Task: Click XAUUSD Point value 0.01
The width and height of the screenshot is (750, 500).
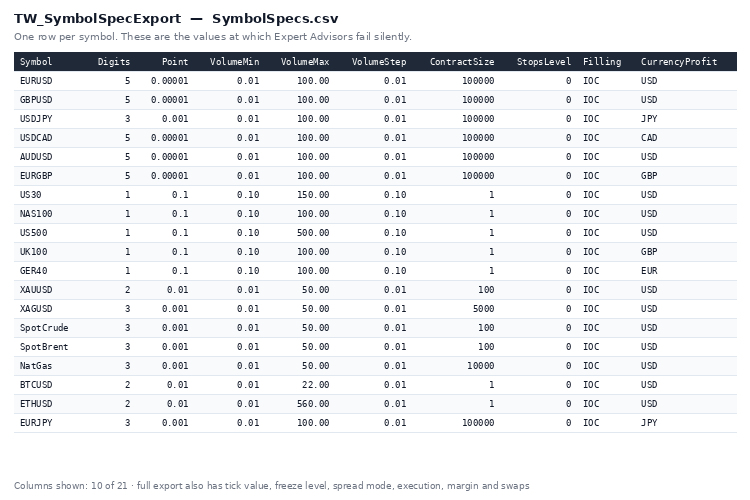Action: click(177, 290)
